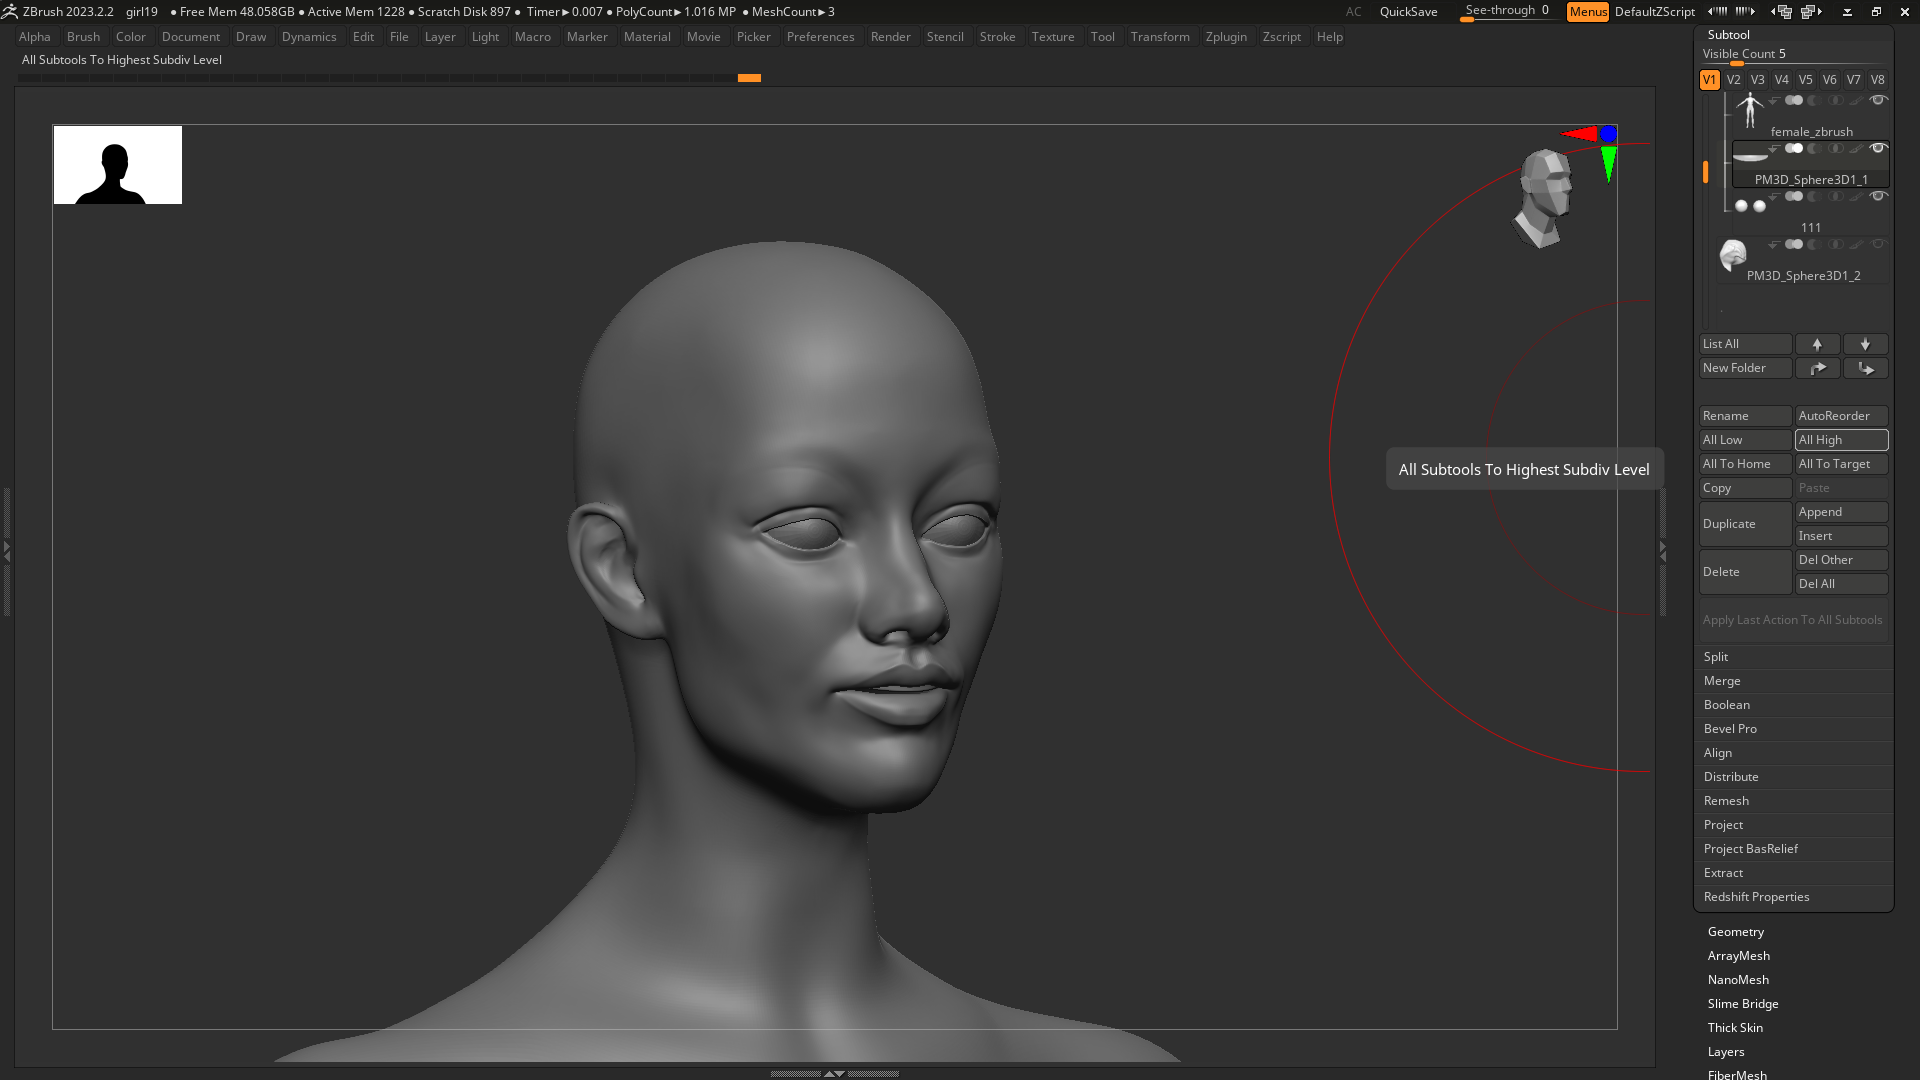Image resolution: width=1920 pixels, height=1080 pixels.
Task: Click the move subtool up arrow
Action: pyautogui.click(x=1817, y=344)
